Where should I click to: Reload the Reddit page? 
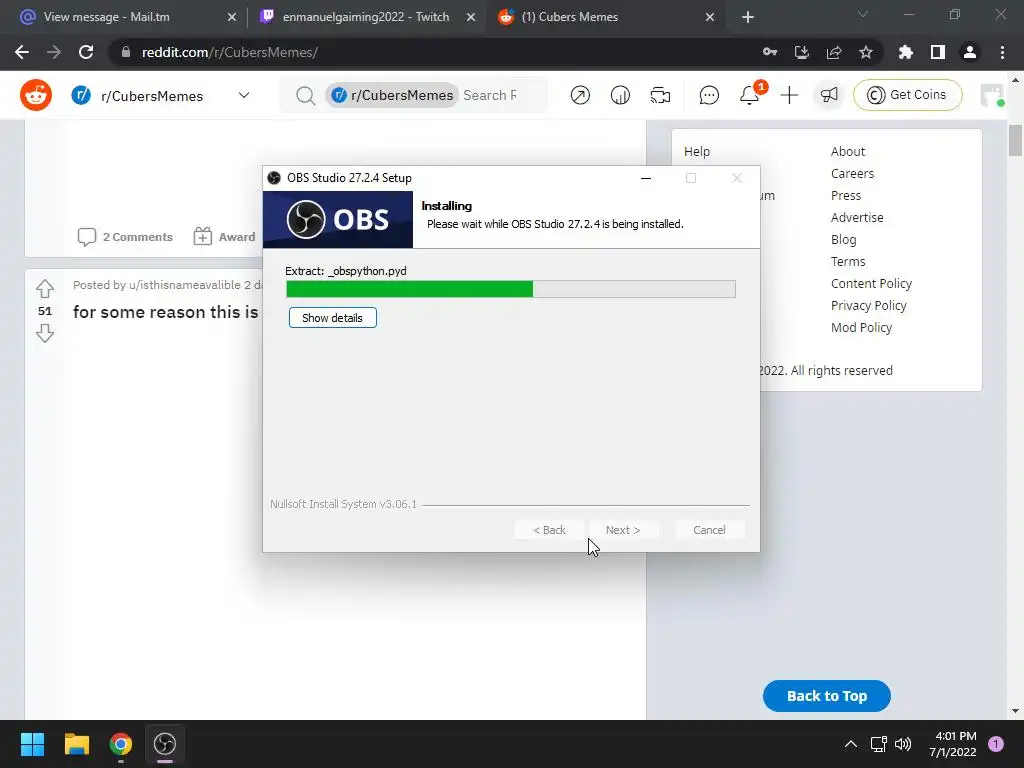pos(86,52)
